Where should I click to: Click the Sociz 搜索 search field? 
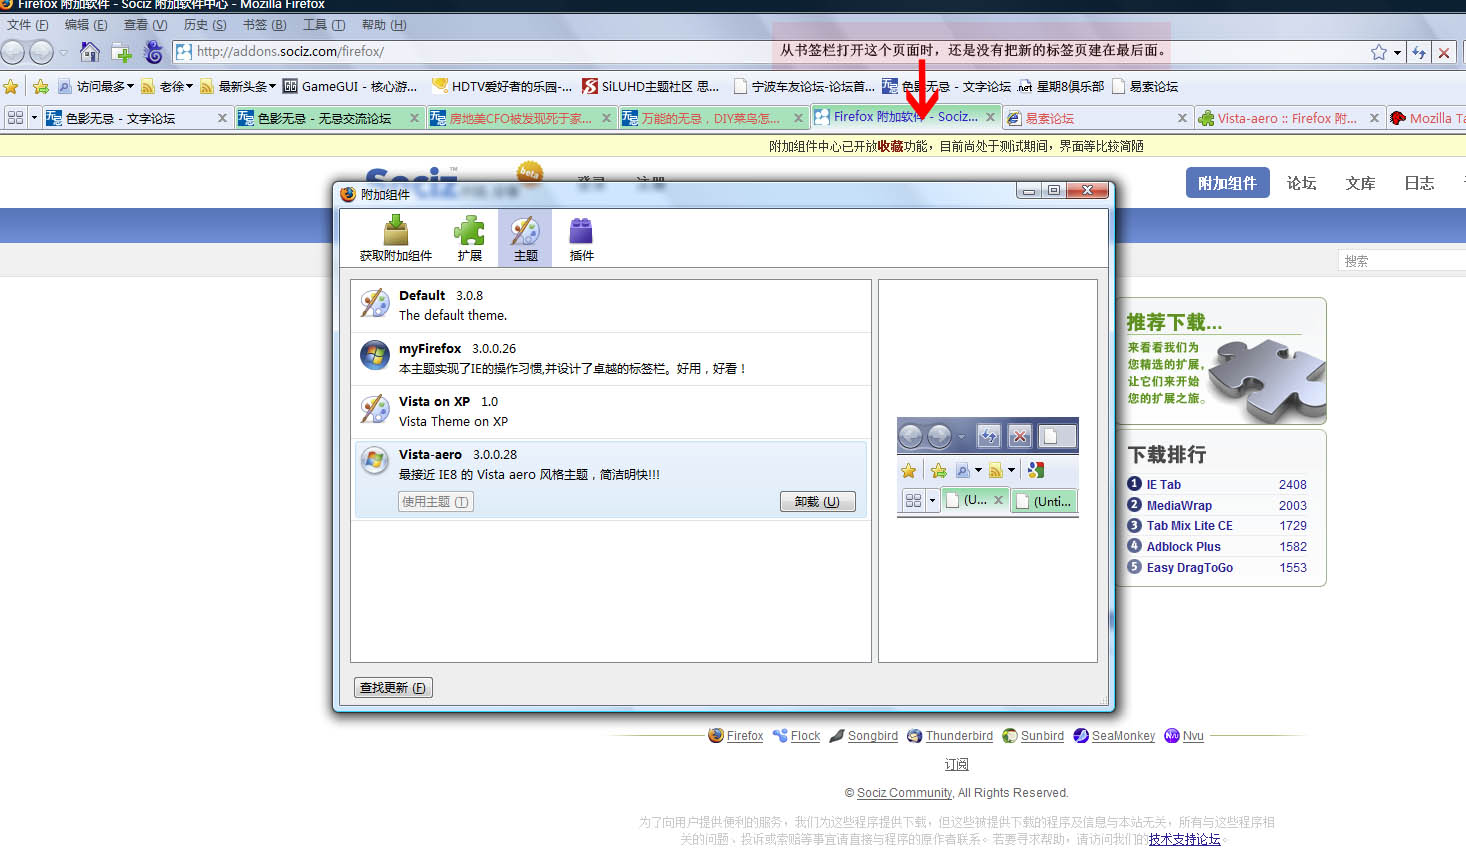[1402, 261]
